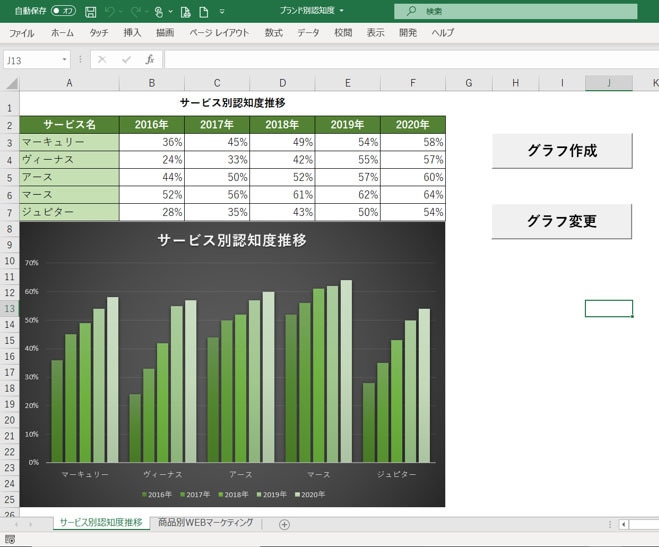This screenshot has width=659, height=547.
Task: Switch to the 開発 ribbon tab
Action: click(408, 33)
